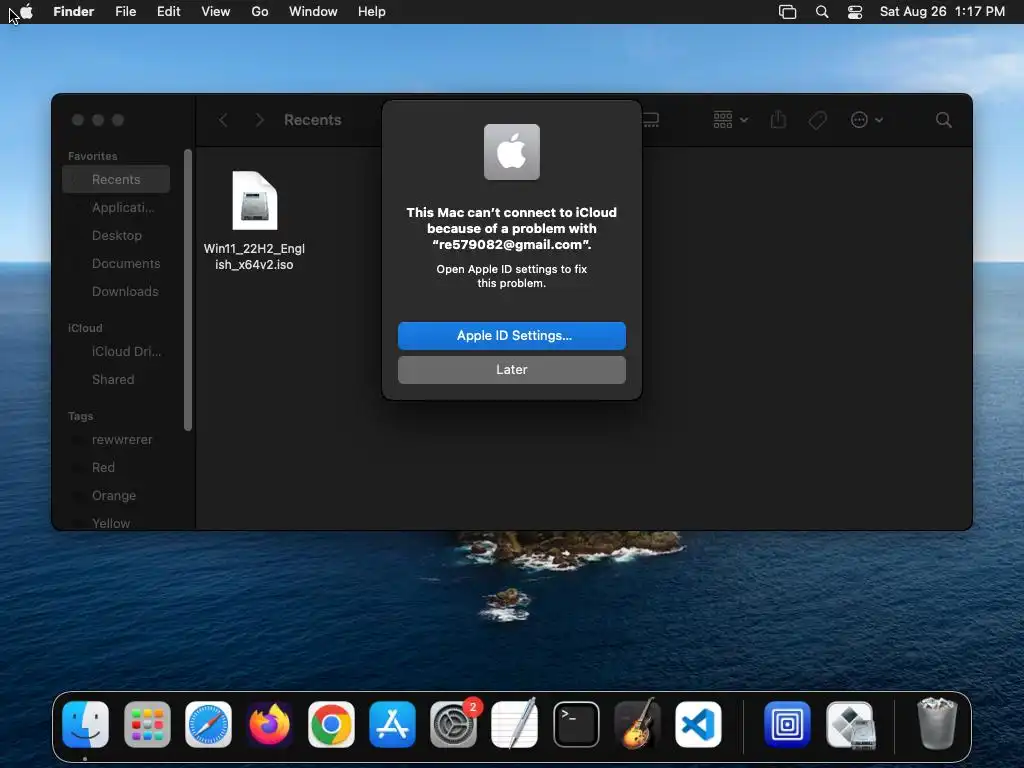Image resolution: width=1024 pixels, height=768 pixels.
Task: Select Recents in Finder sidebar
Action: 116,180
